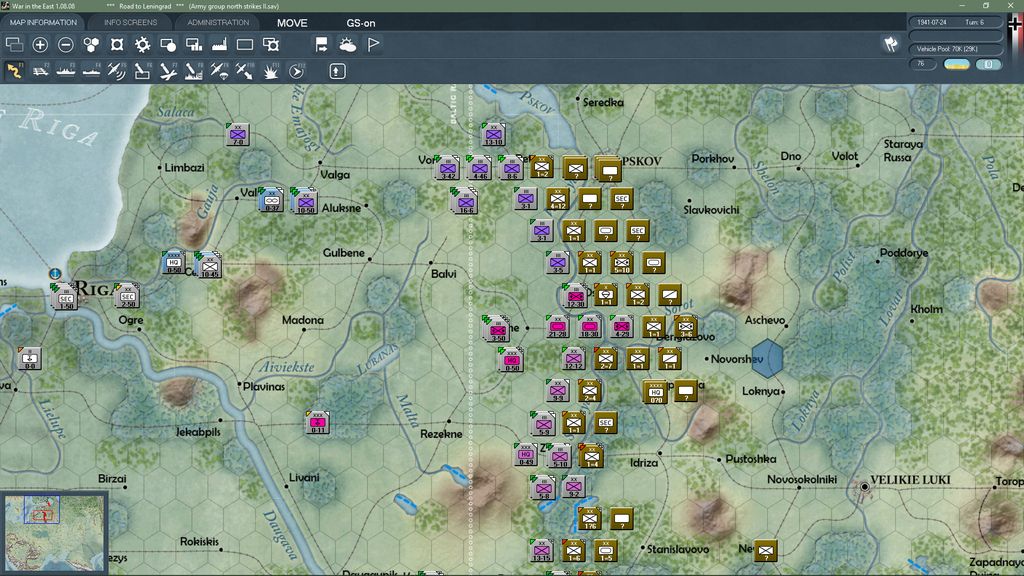Open the INFO SCREENS tab

[x=131, y=22]
